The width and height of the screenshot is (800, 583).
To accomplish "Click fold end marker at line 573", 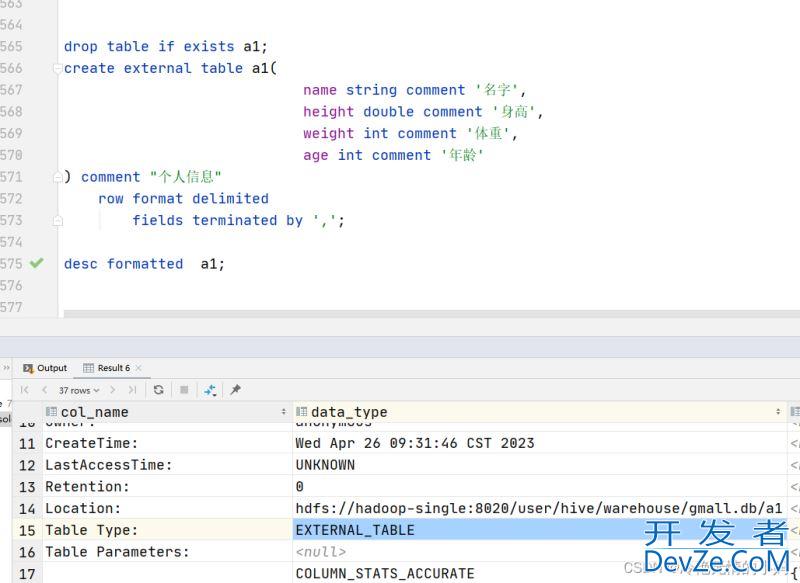I will tap(58, 220).
